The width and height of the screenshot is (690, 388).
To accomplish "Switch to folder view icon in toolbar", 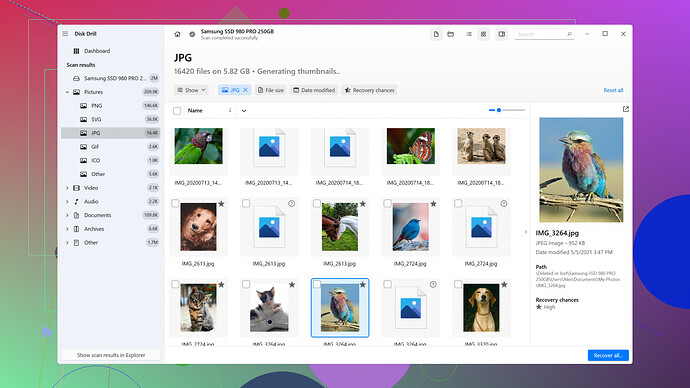I will point(451,34).
